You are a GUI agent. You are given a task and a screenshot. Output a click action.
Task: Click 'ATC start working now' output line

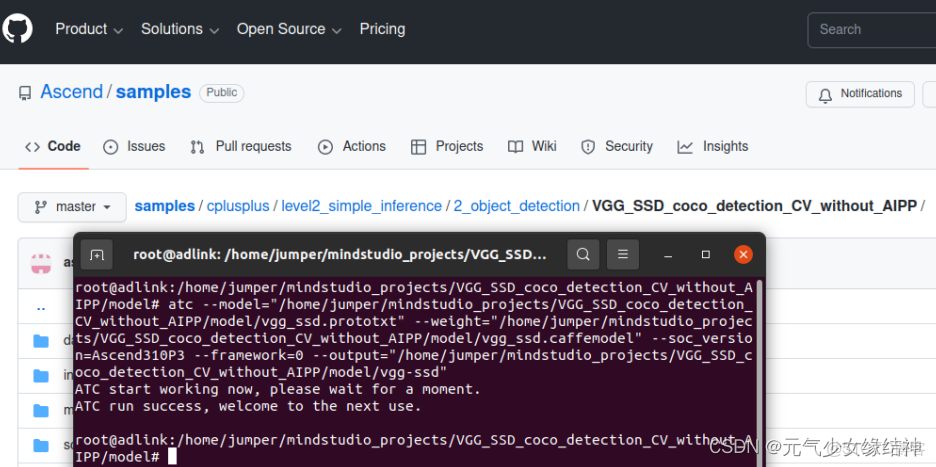(x=278, y=390)
